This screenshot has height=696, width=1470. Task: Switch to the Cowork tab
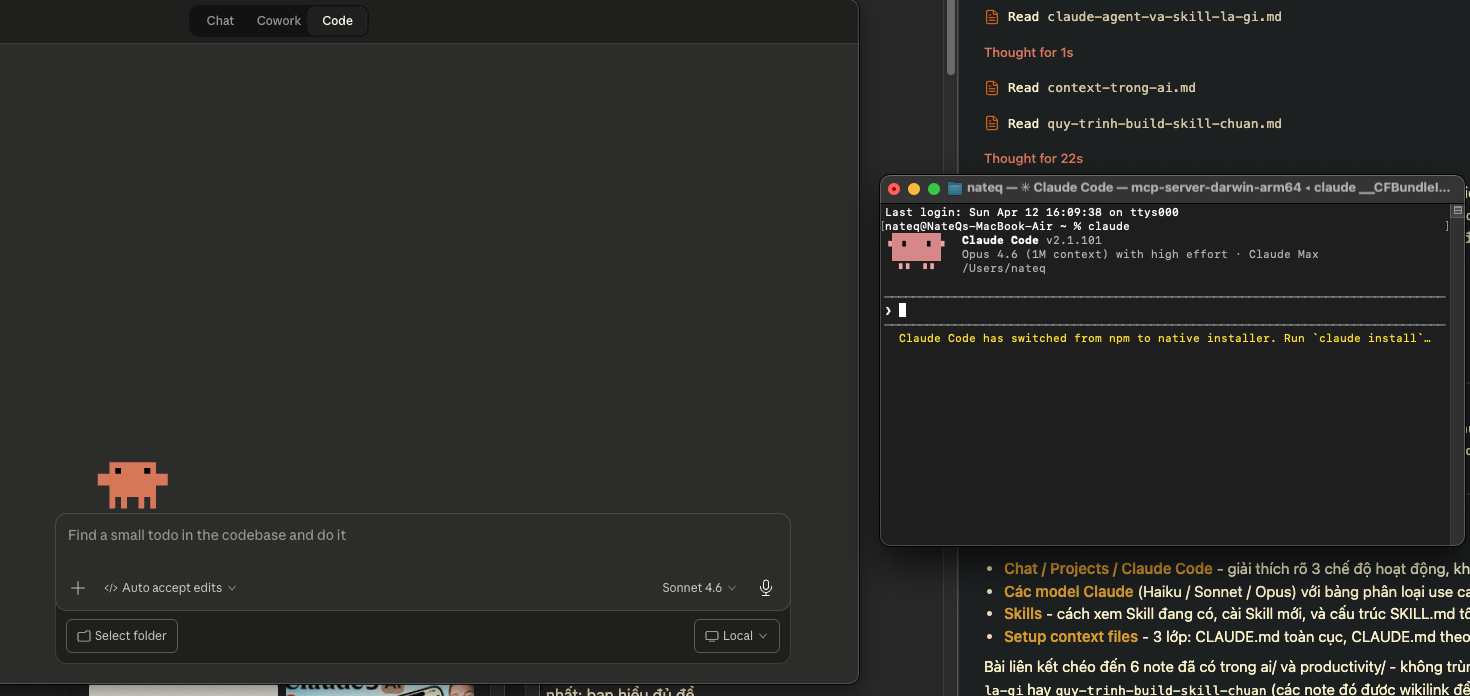[279, 21]
